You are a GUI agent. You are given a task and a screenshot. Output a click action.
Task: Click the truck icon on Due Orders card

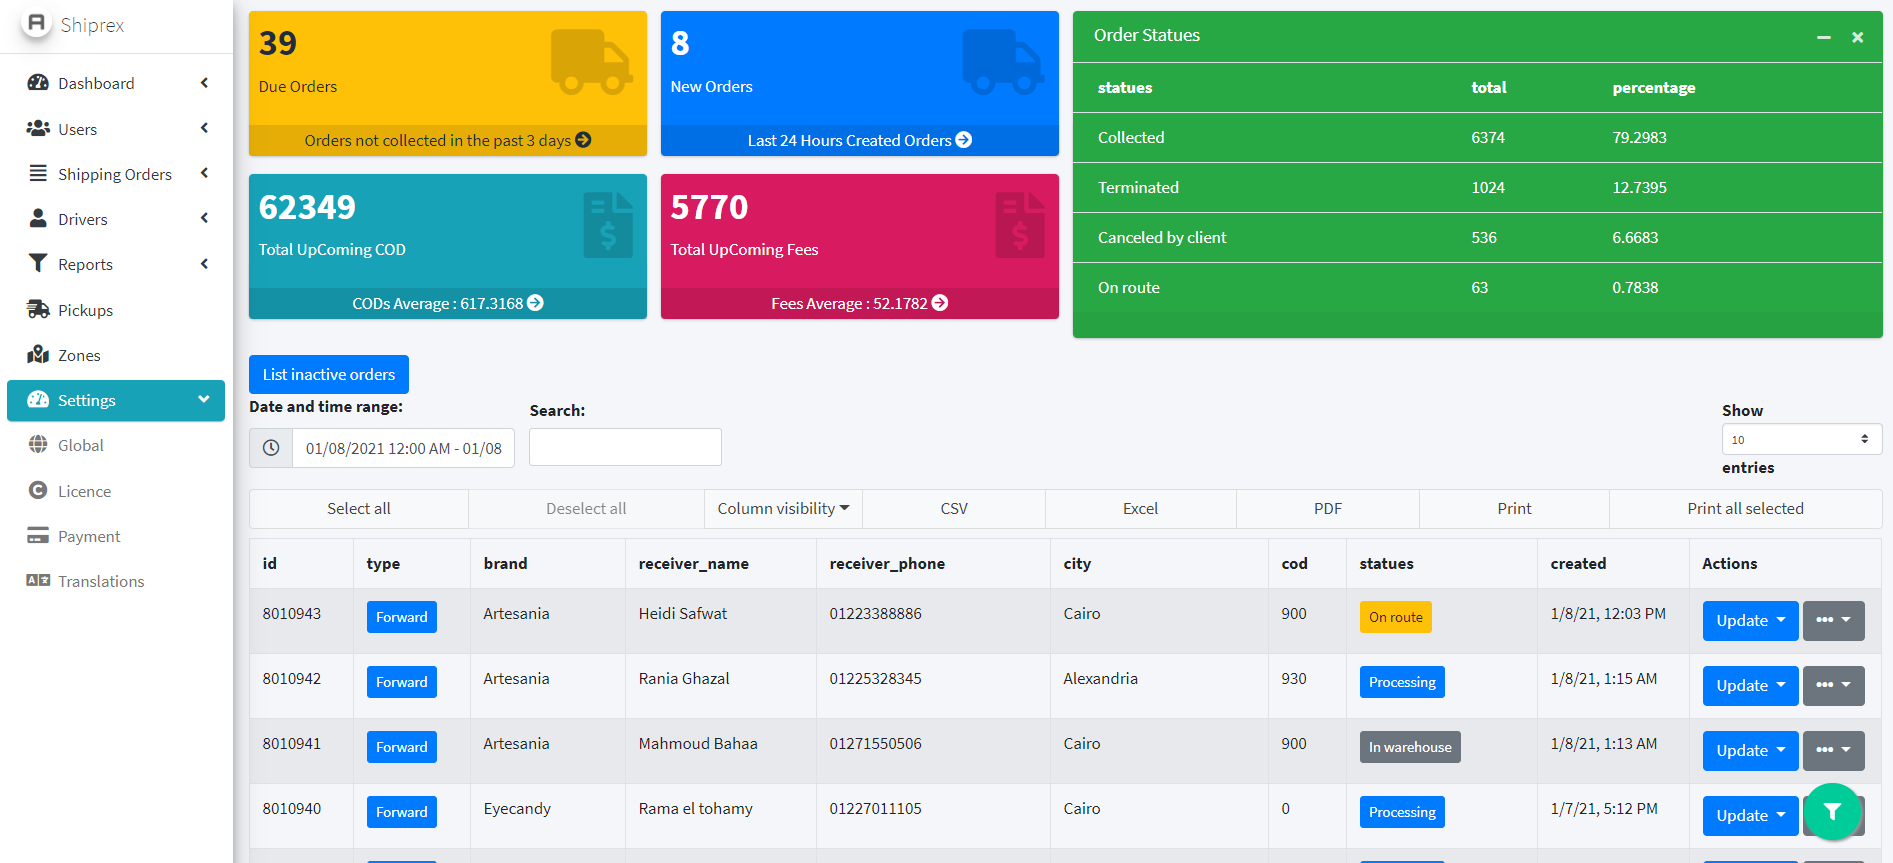591,62
